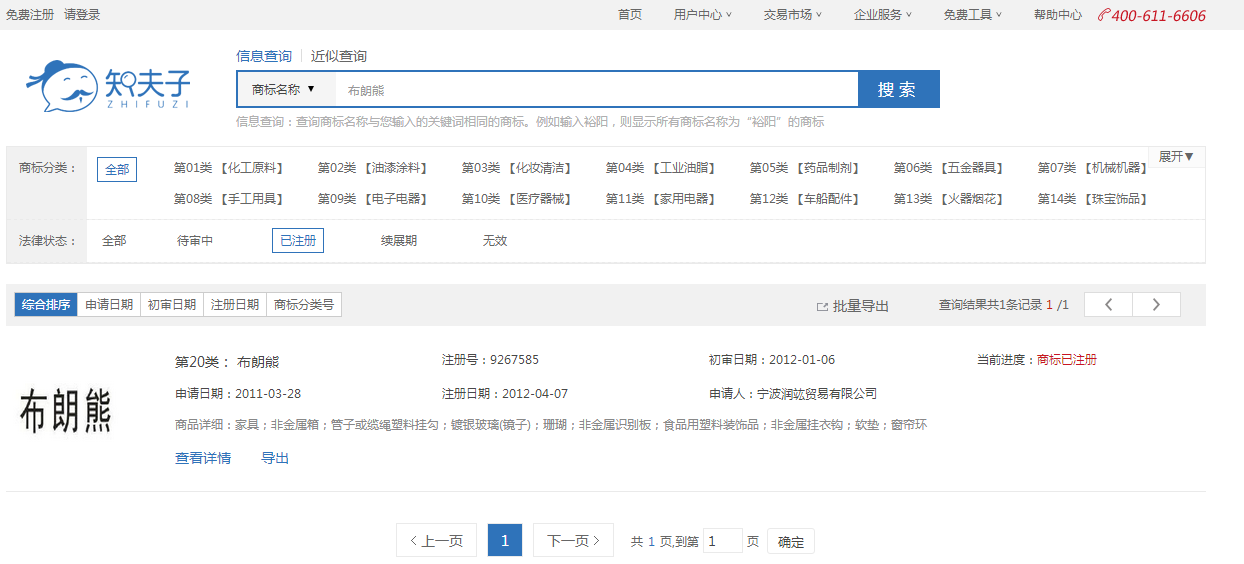The image size is (1244, 564).
Task: Open the 用户中心 dropdown menu
Action: 702,15
